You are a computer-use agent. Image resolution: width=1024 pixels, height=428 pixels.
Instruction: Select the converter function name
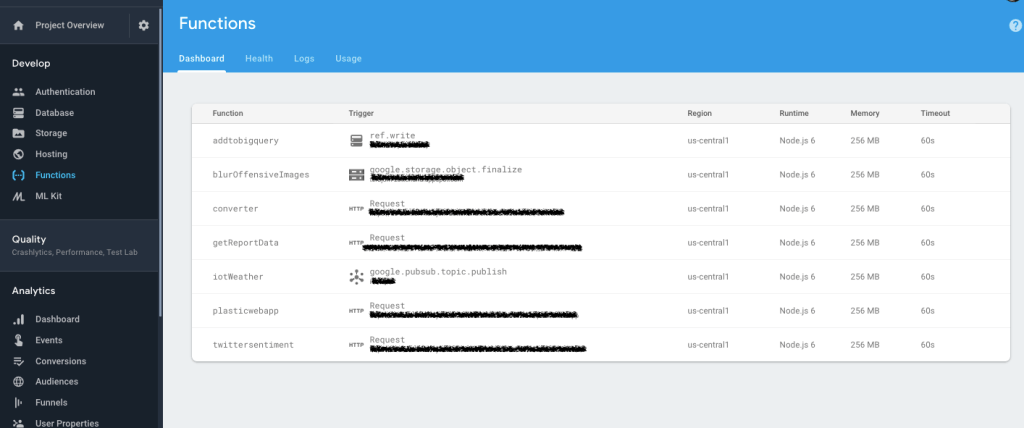[x=235, y=209]
